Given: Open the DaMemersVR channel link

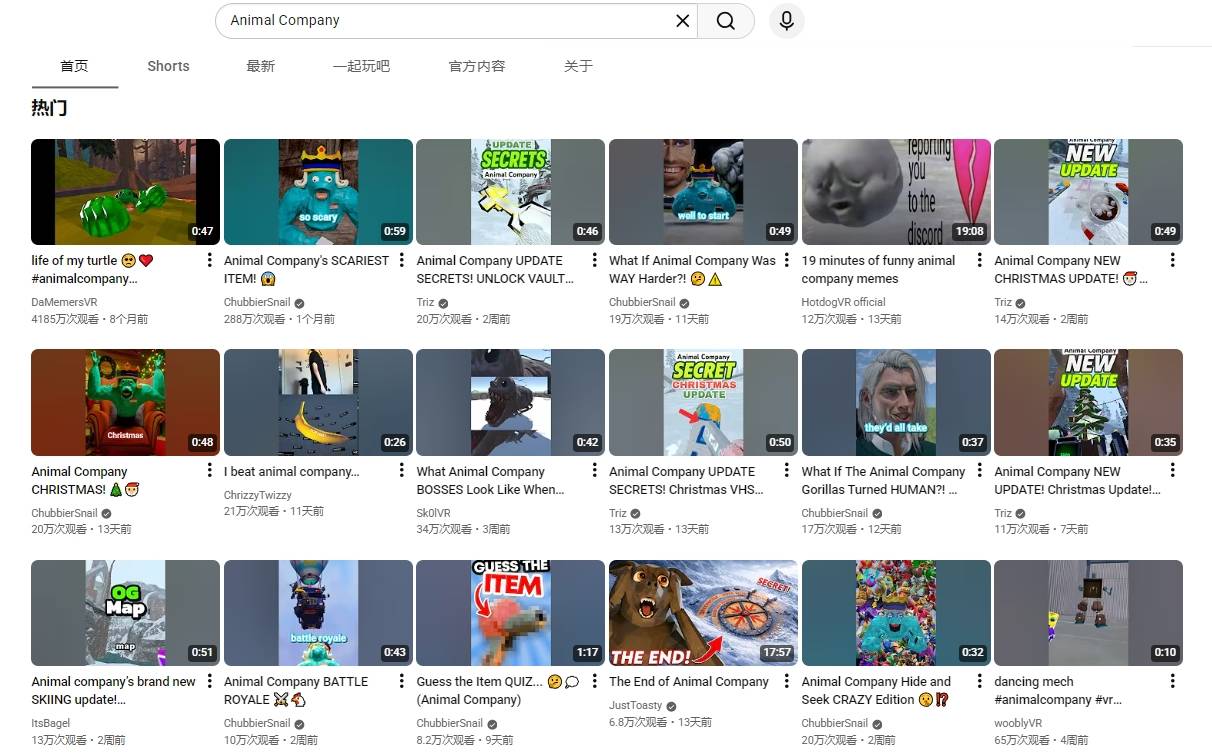Looking at the screenshot, I should pyautogui.click(x=64, y=302).
